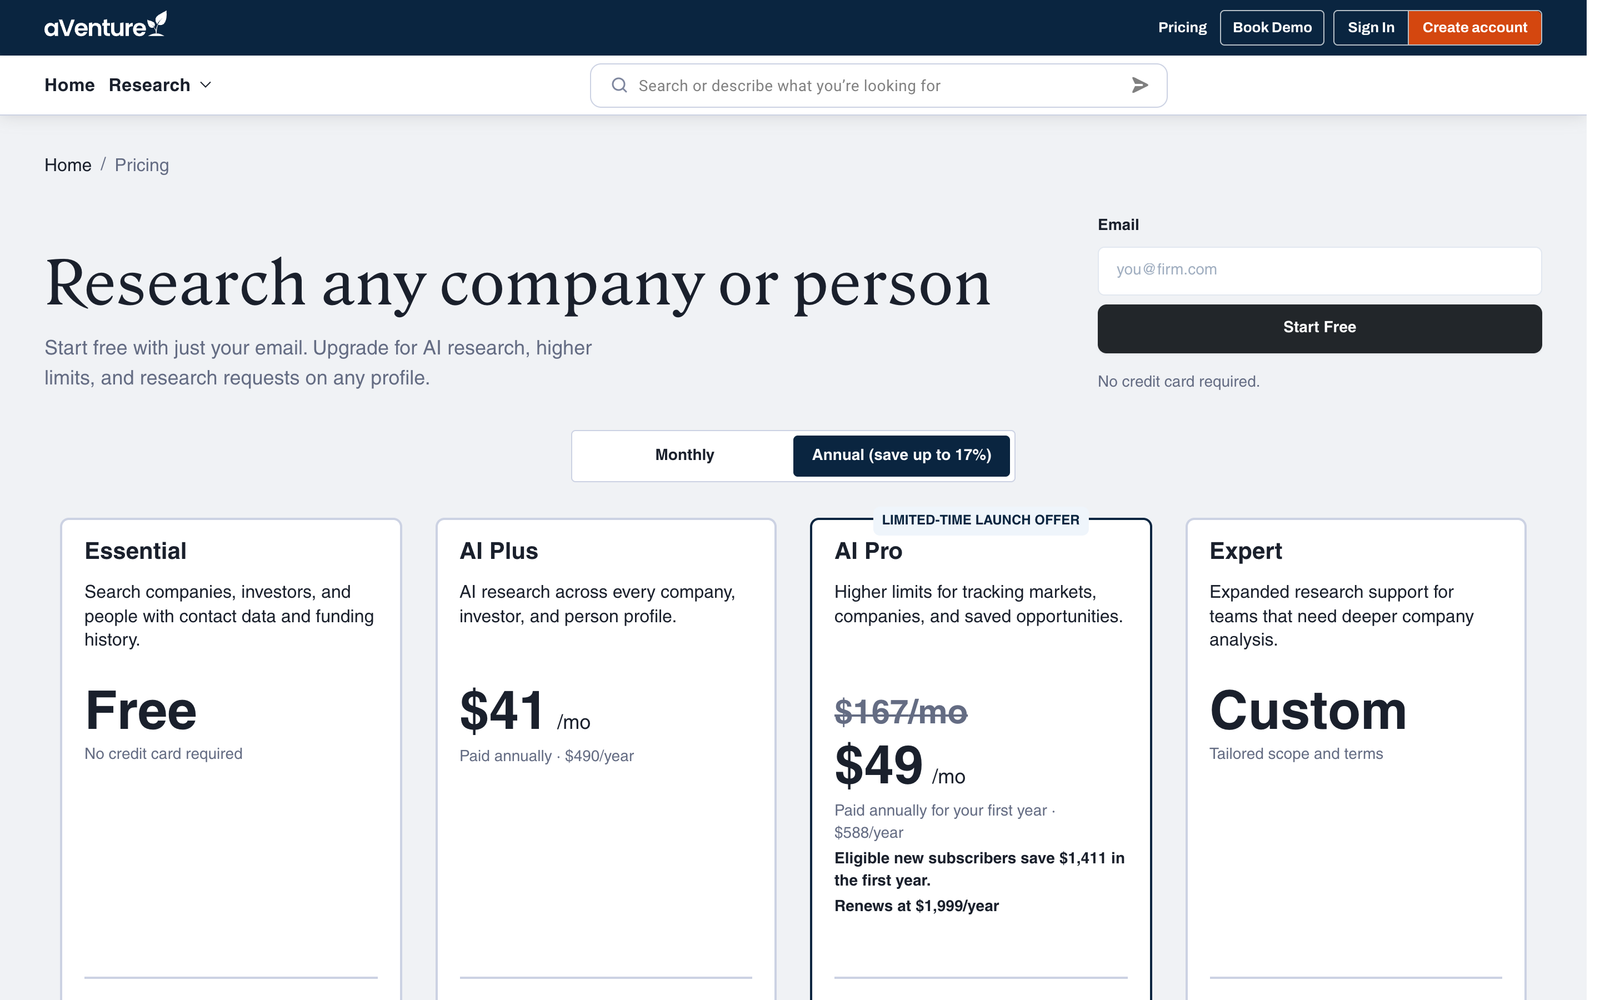Click 'No credit card required.' under Start Free
The width and height of the screenshot is (1600, 1000).
[x=1178, y=382]
